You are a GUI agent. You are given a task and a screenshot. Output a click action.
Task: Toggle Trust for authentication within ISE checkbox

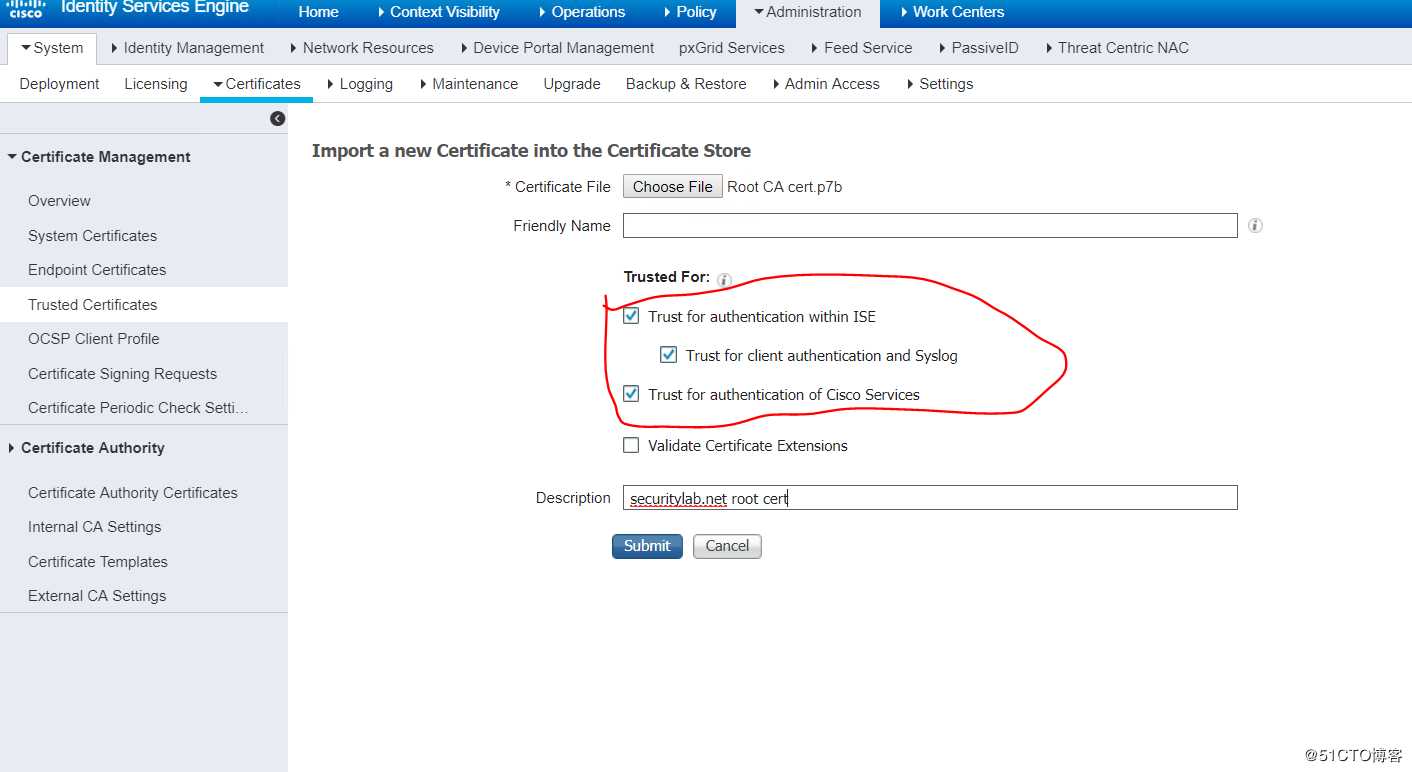631,316
